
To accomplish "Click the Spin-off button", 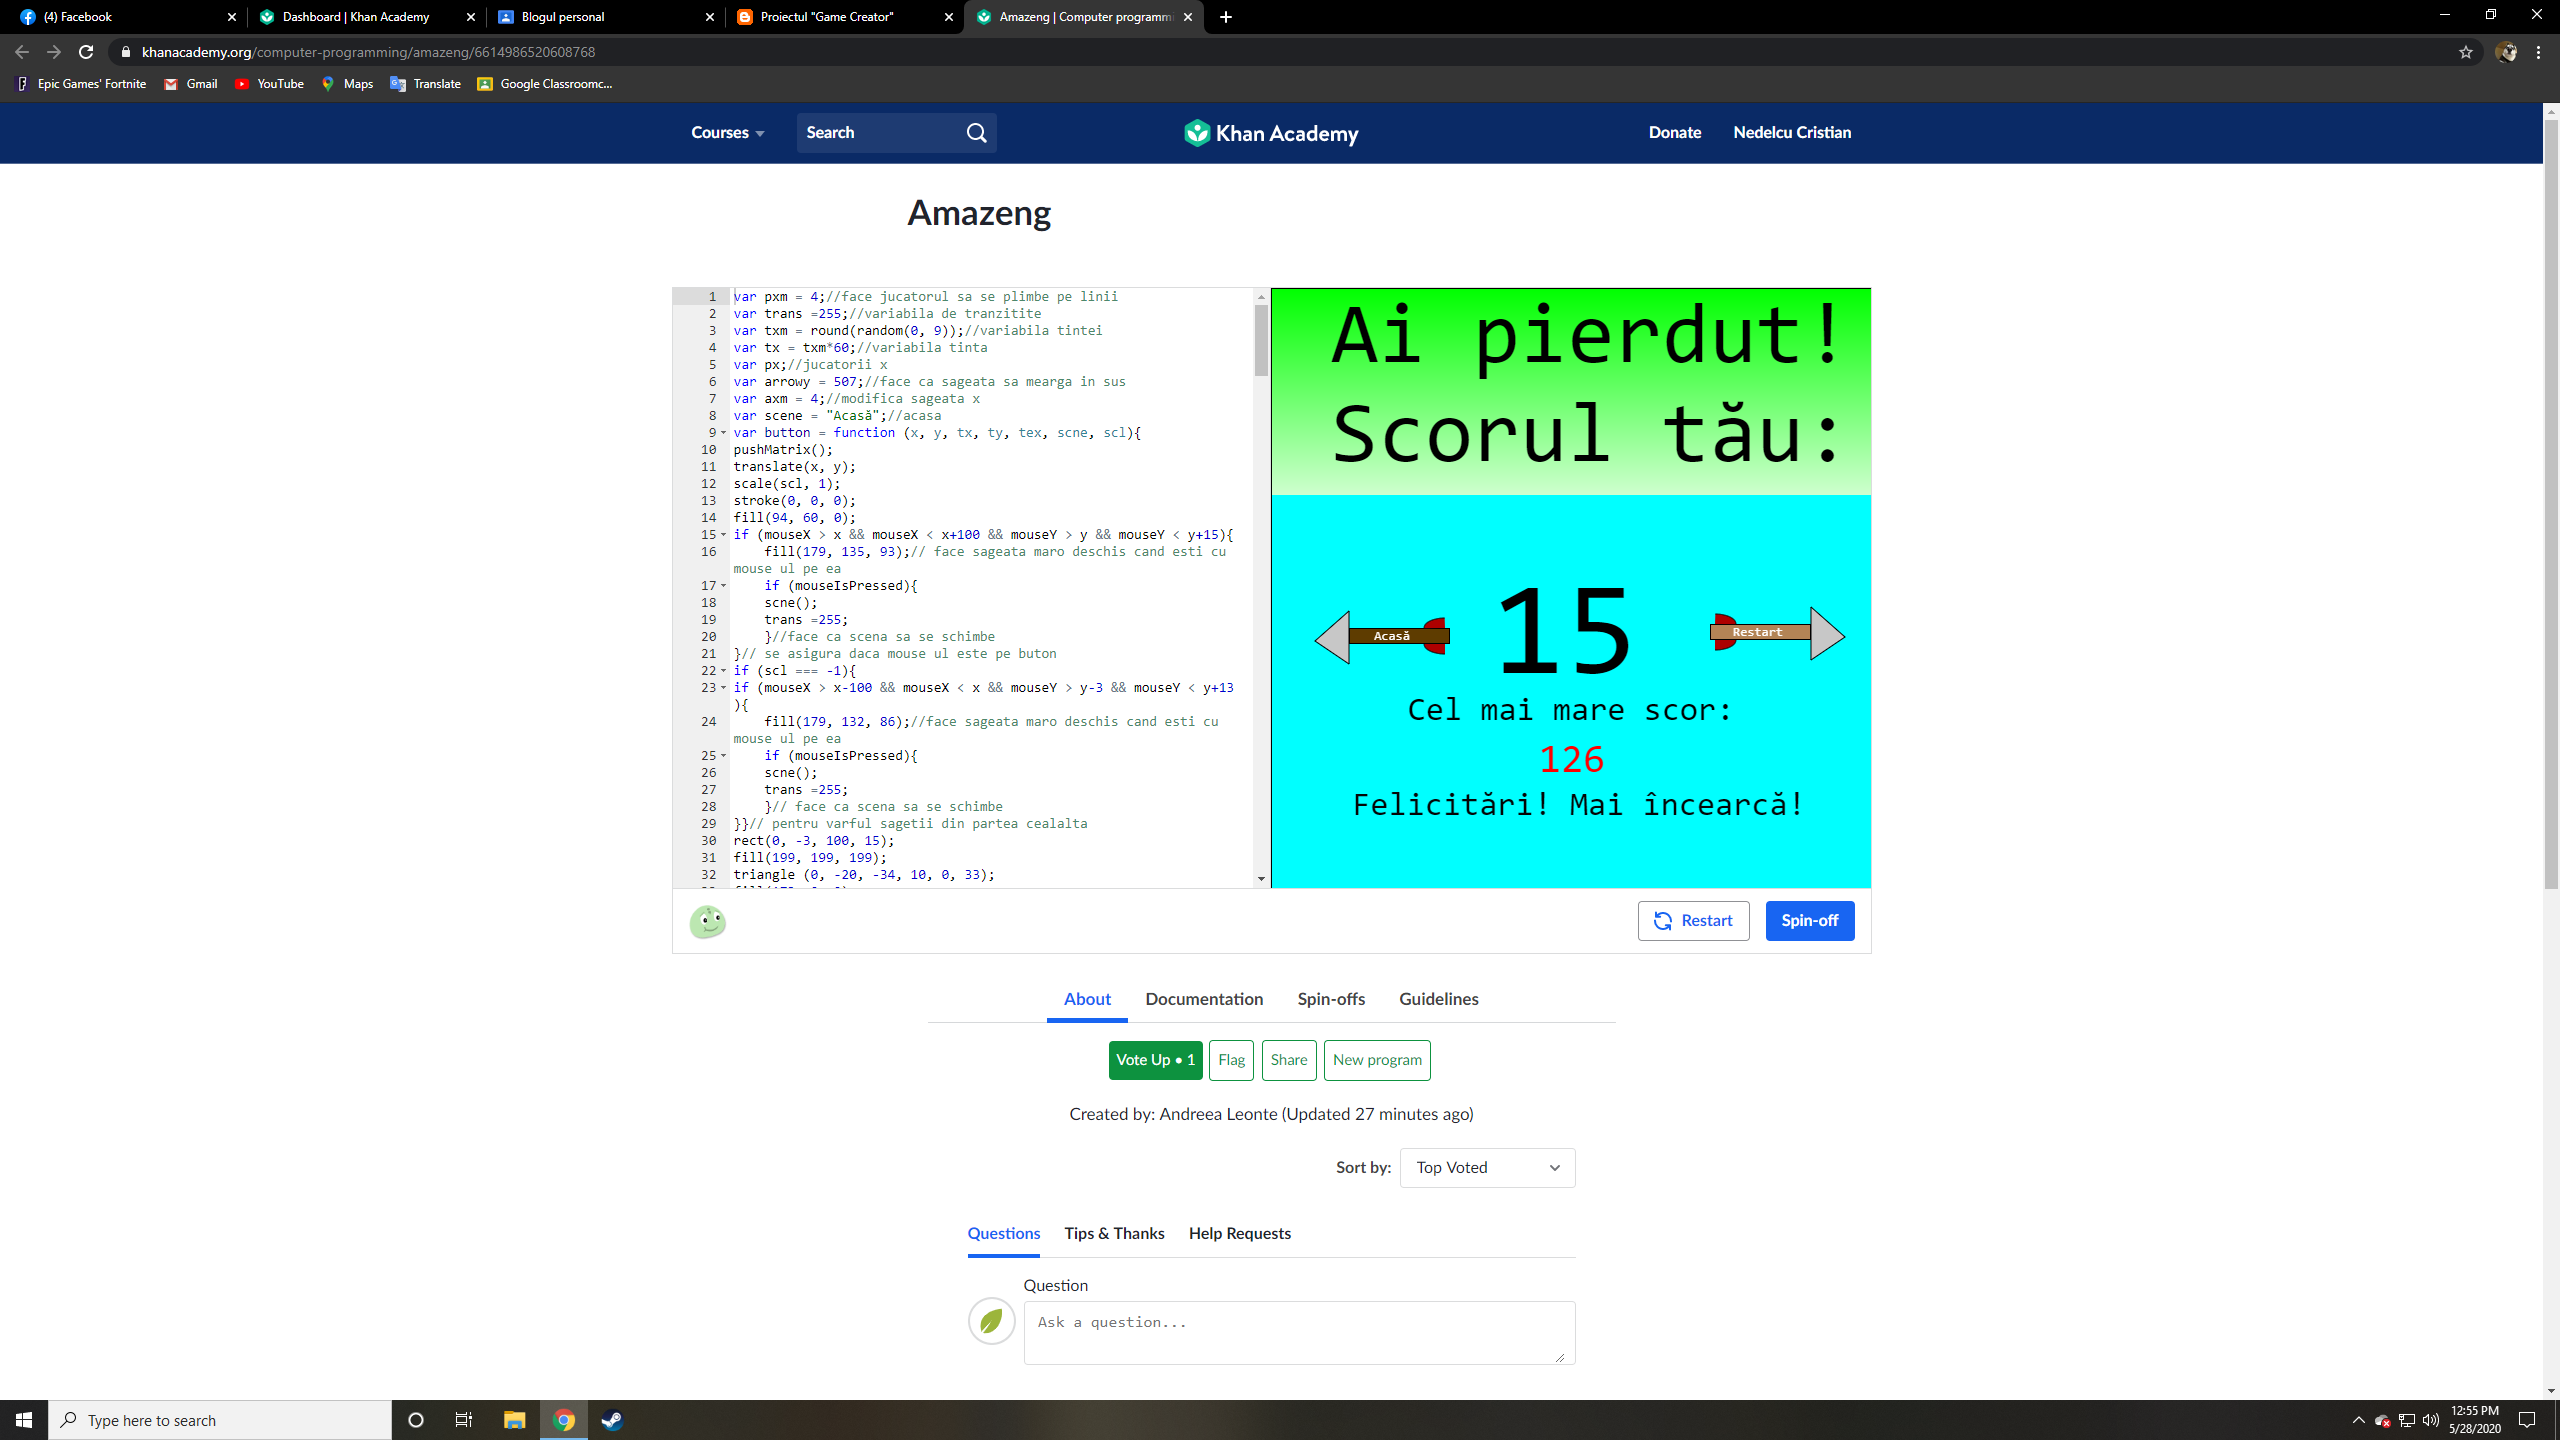I will tap(1809, 921).
